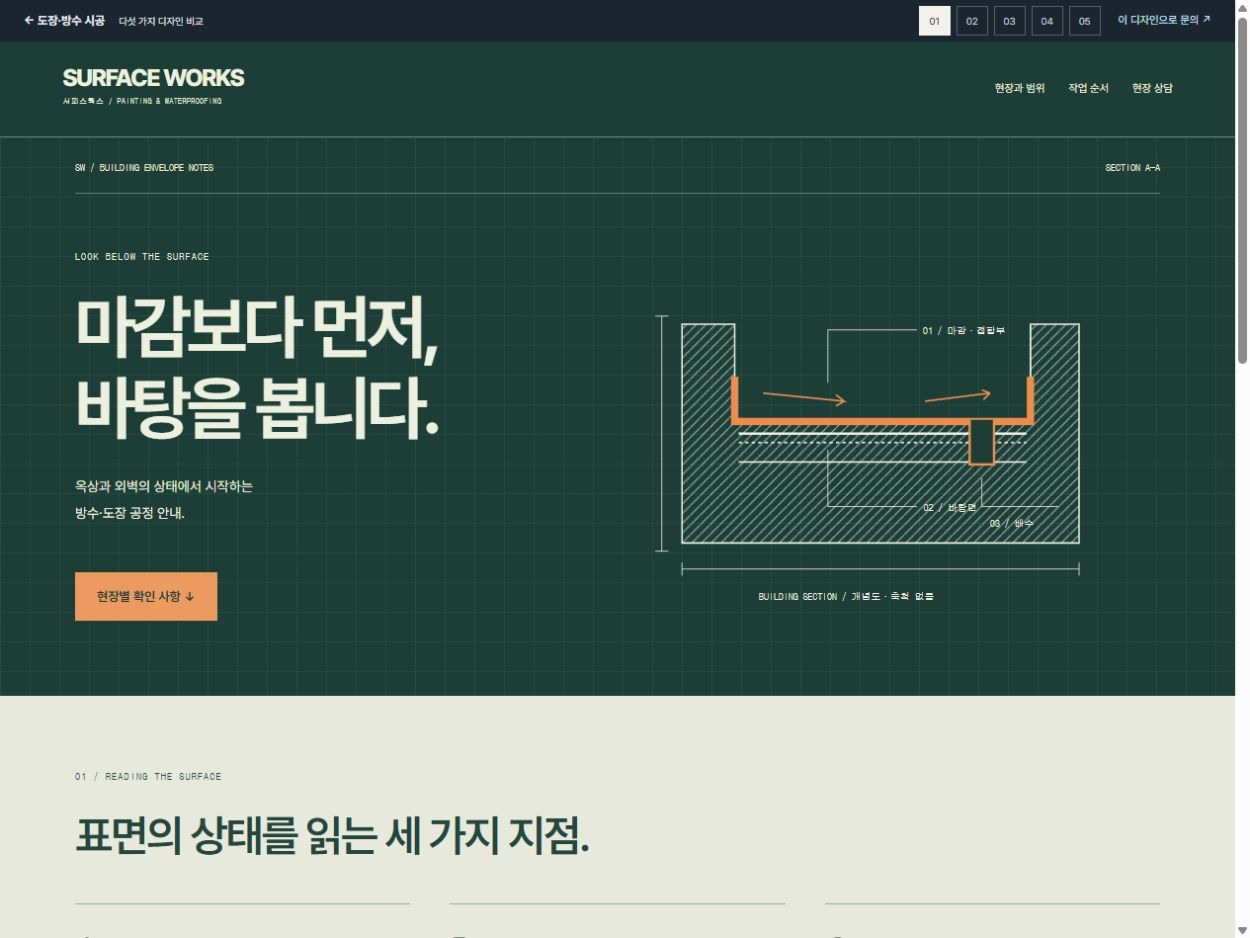This screenshot has width=1250, height=938.
Task: Click the vertical page scrollbar thumb
Action: 1243,190
